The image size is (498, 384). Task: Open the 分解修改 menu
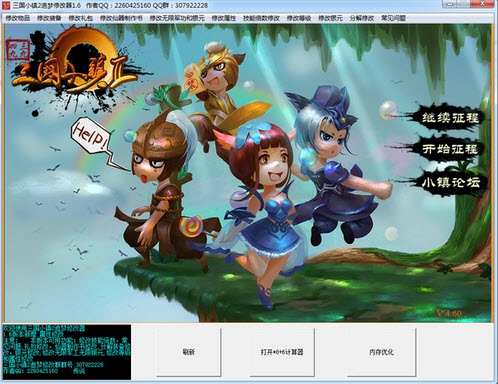click(362, 18)
